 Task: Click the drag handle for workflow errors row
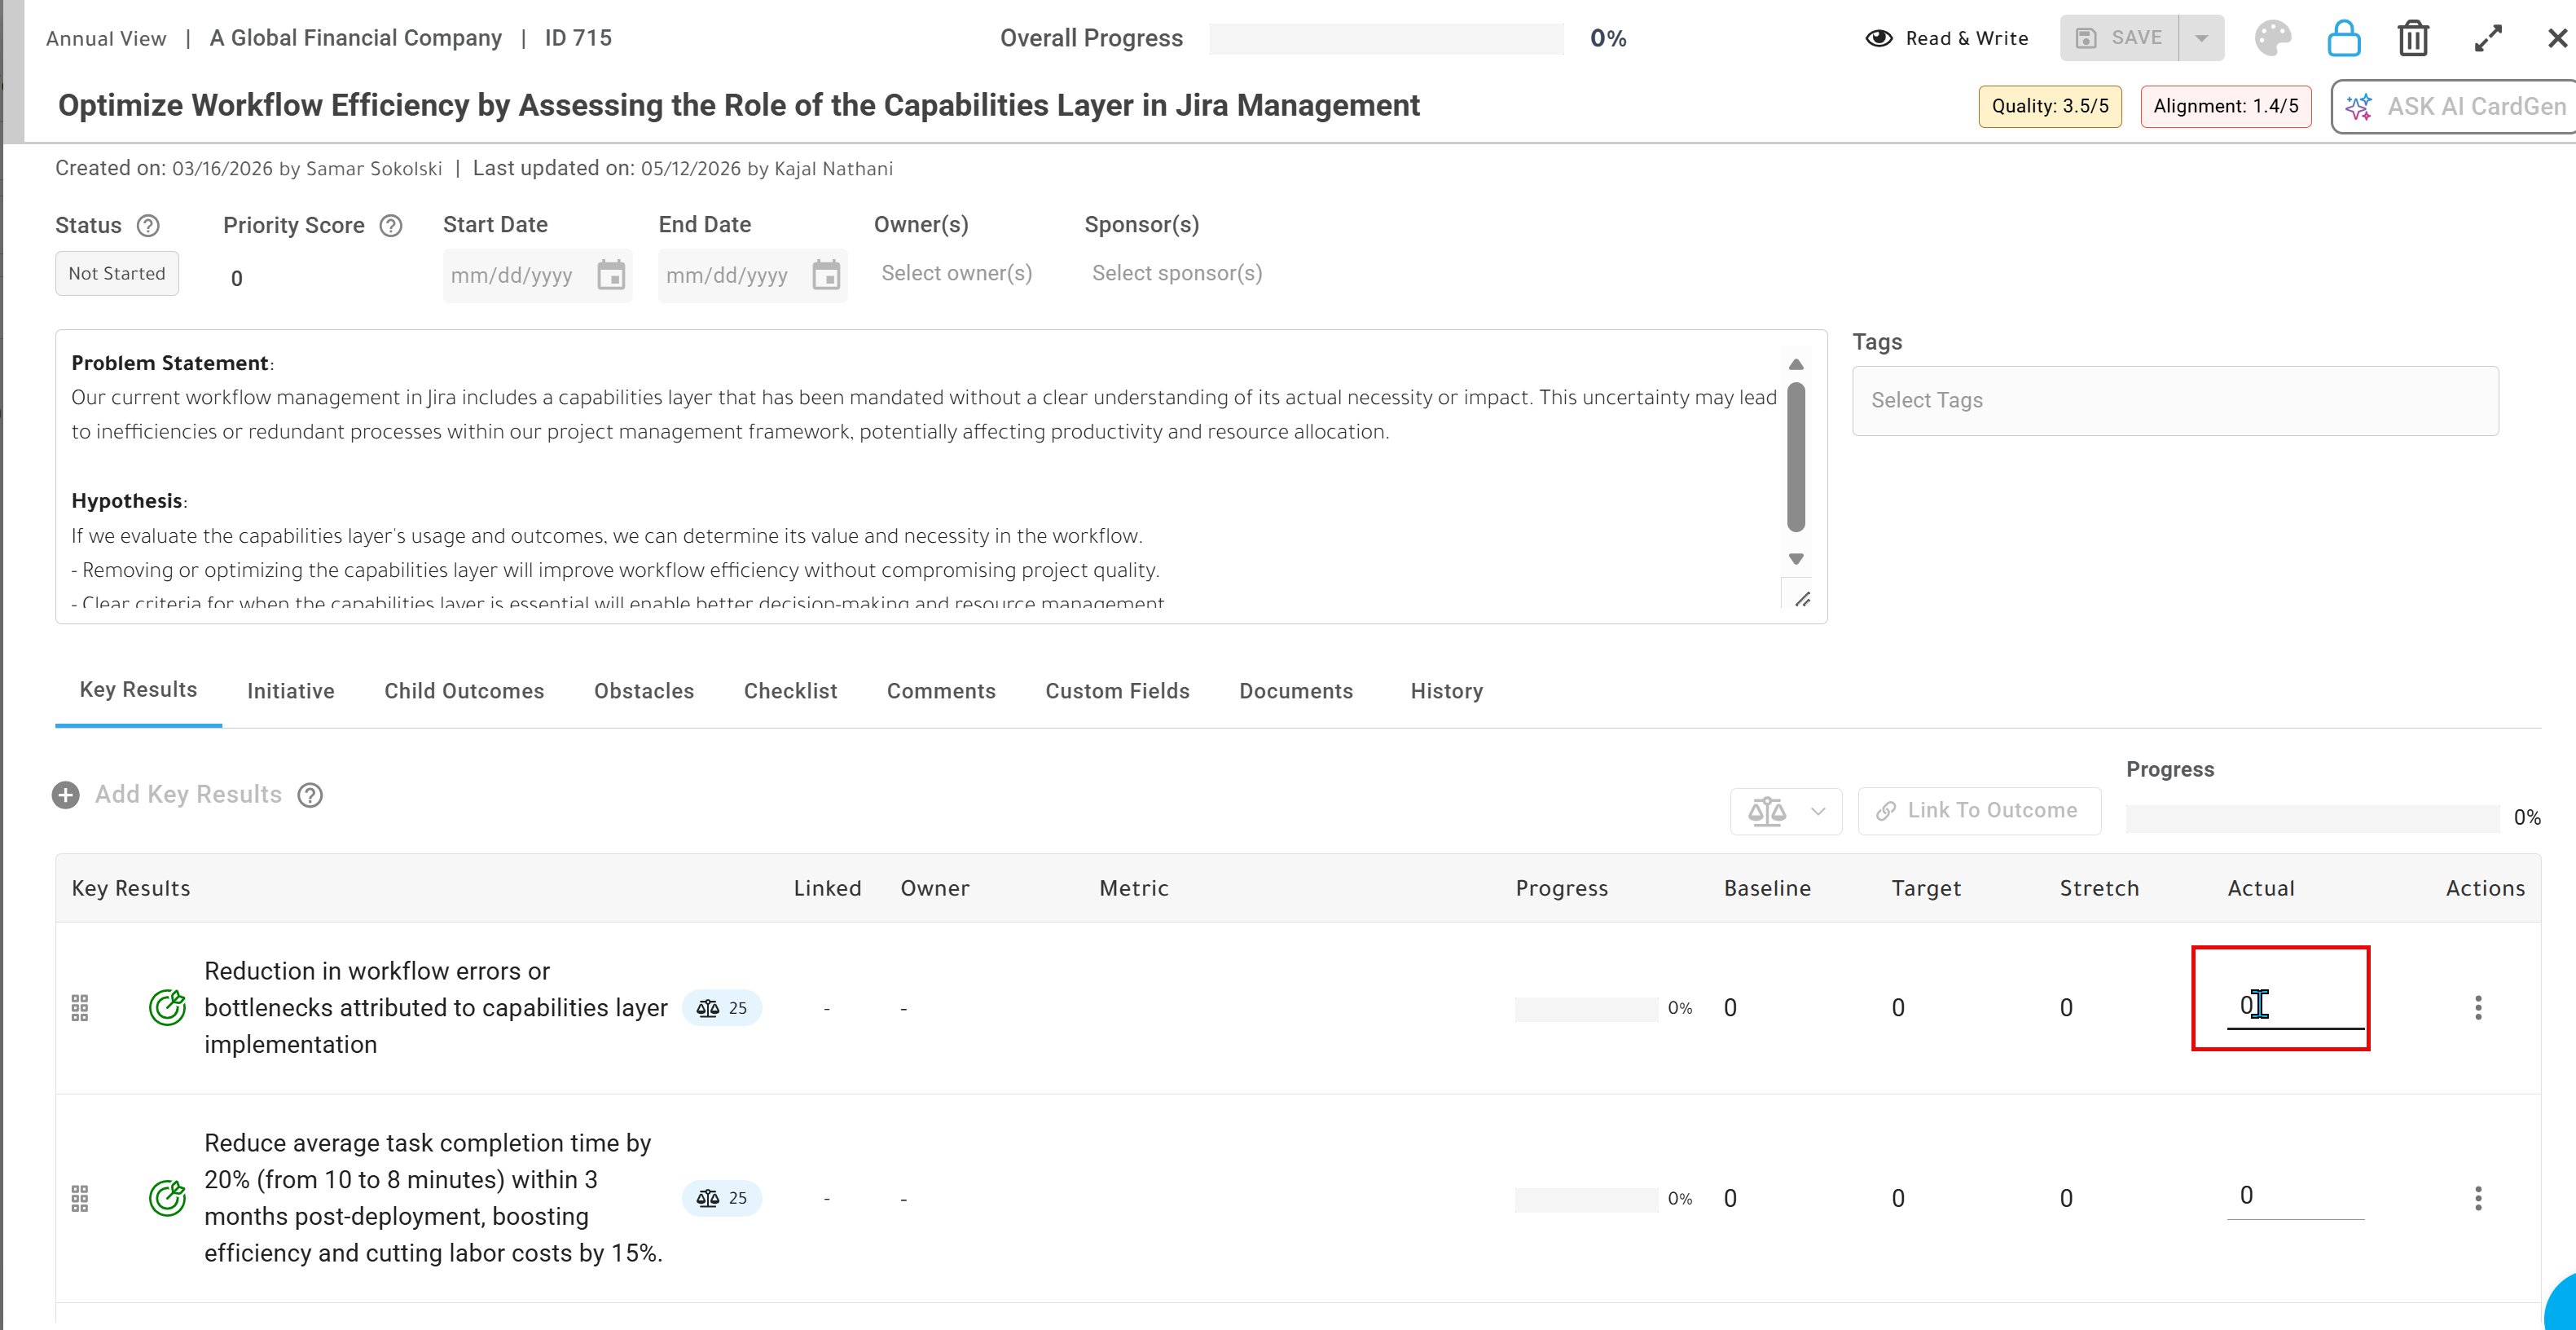click(80, 1008)
